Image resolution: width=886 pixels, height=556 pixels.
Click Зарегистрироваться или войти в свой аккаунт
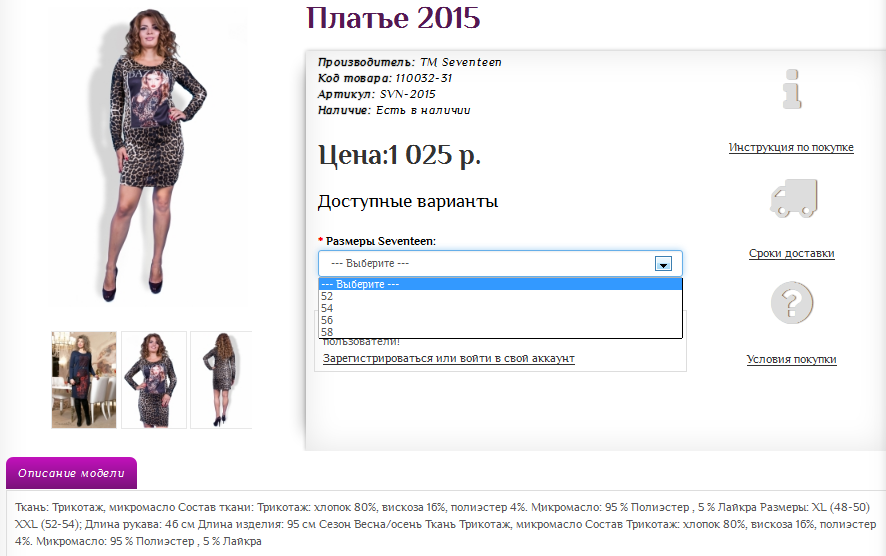(x=449, y=358)
